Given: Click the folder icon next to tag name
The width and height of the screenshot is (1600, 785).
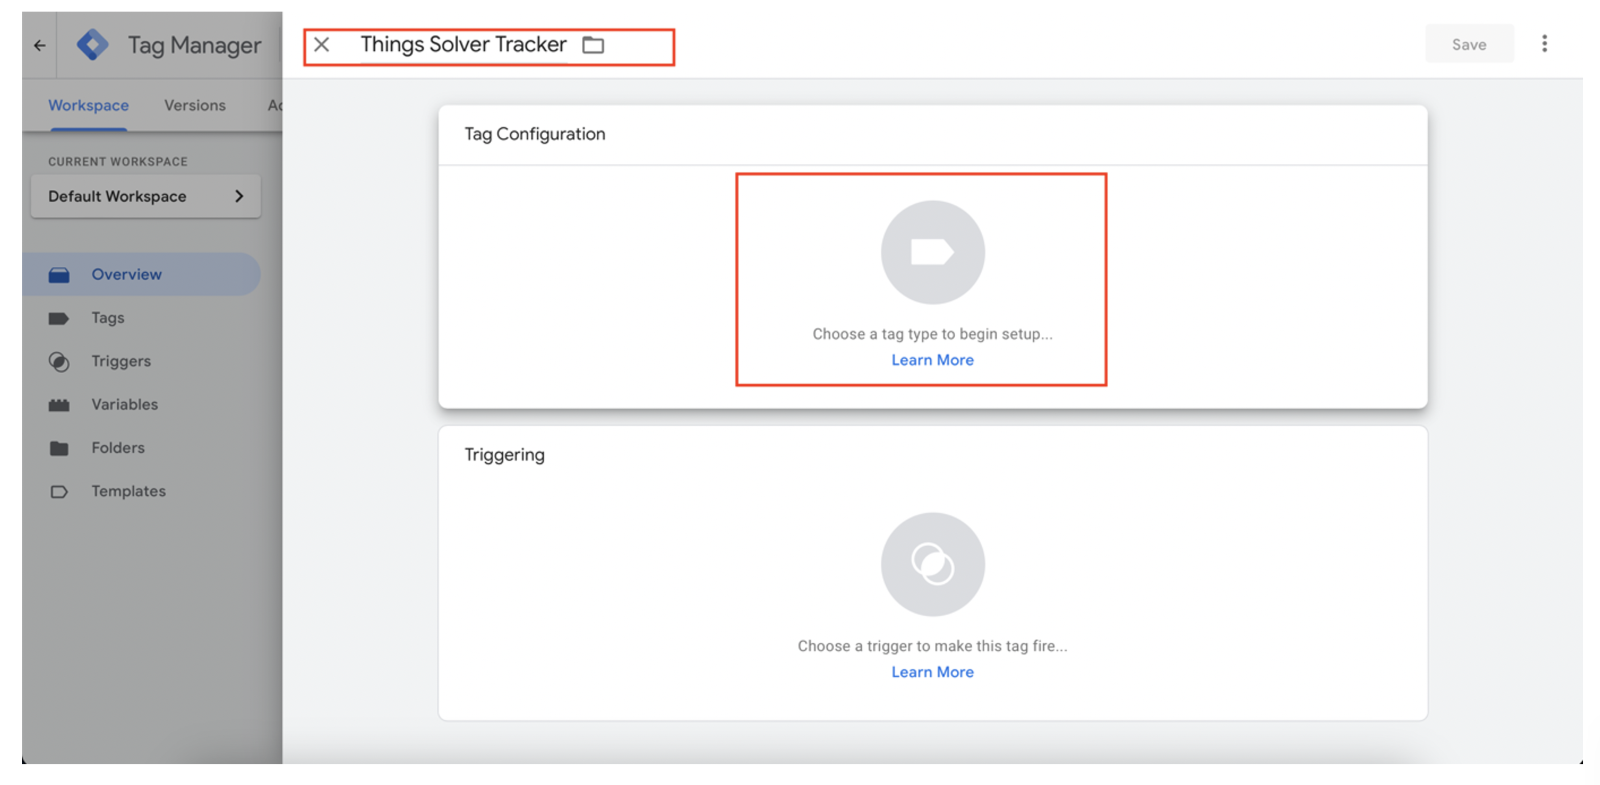Looking at the screenshot, I should [594, 45].
